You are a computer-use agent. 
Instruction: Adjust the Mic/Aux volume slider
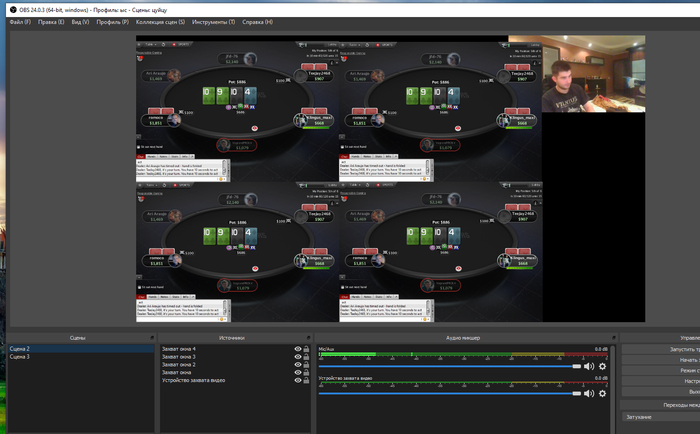[x=450, y=366]
